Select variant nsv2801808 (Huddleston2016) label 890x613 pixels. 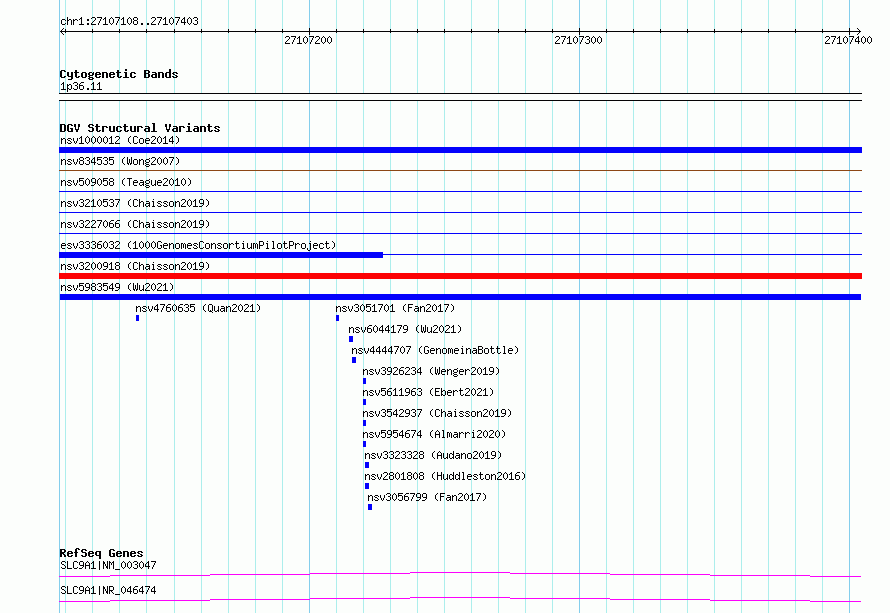pyautogui.click(x=445, y=476)
